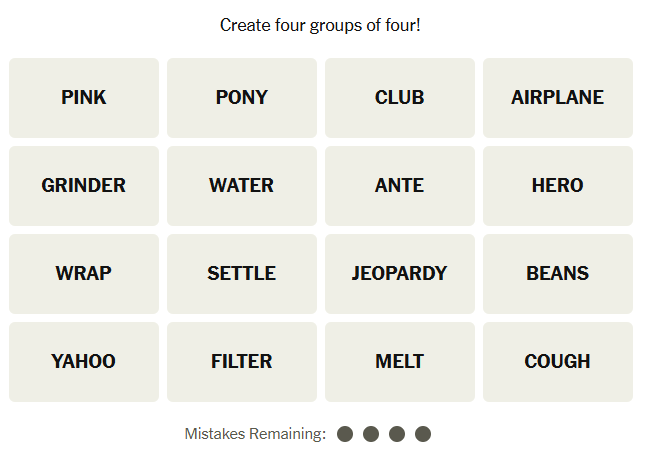Click the "Mistakes Remaining:" label

[x=255, y=434]
